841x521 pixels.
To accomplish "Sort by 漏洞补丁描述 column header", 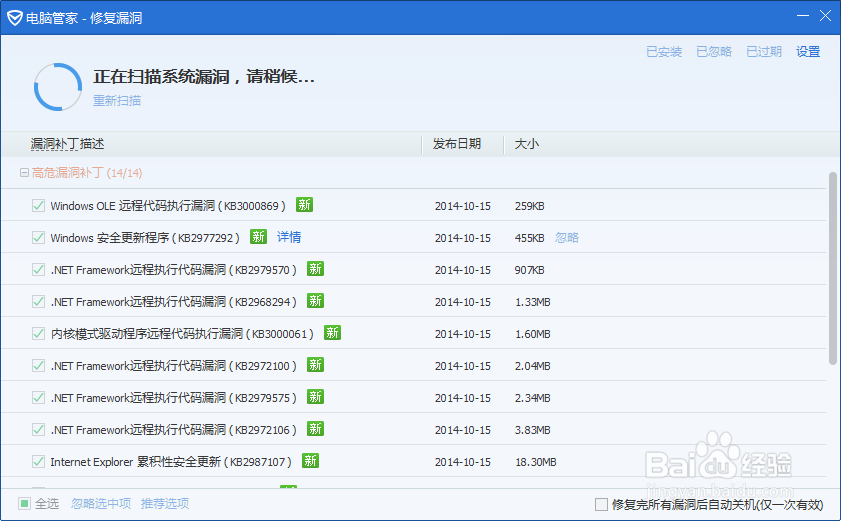I will pyautogui.click(x=67, y=144).
